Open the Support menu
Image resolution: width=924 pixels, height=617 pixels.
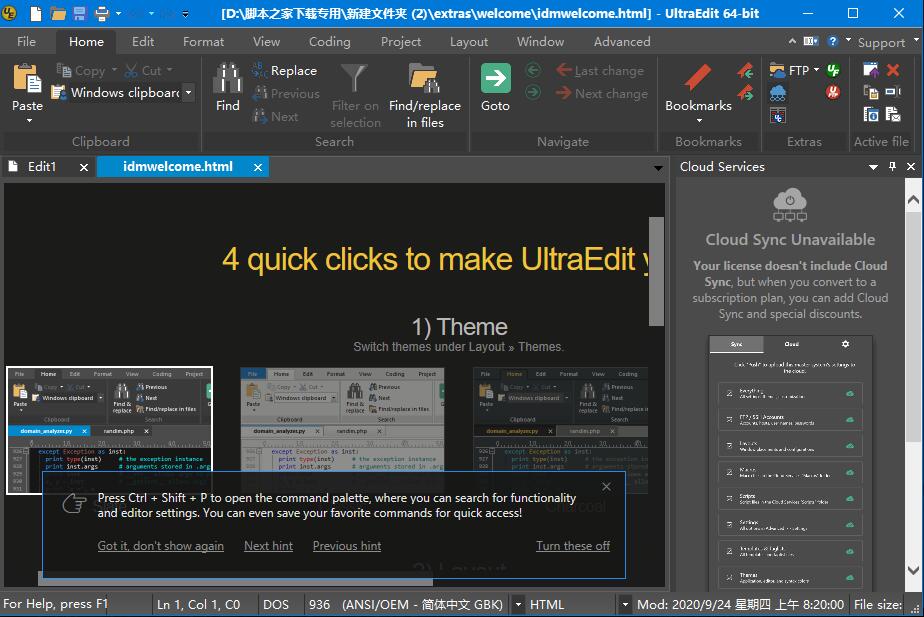pyautogui.click(x=881, y=42)
